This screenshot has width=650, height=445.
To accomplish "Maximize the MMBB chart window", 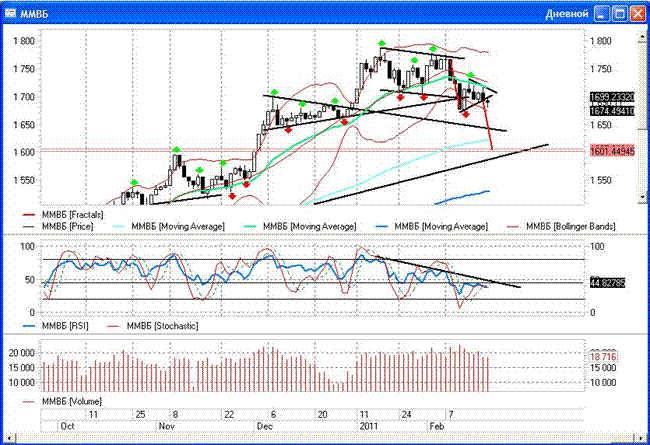I will tap(620, 14).
